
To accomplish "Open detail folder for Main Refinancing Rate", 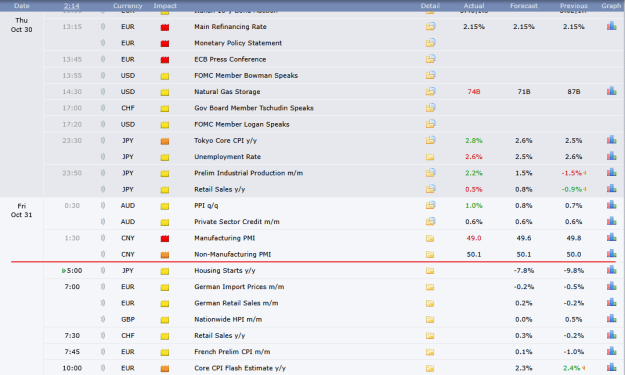I will point(430,27).
